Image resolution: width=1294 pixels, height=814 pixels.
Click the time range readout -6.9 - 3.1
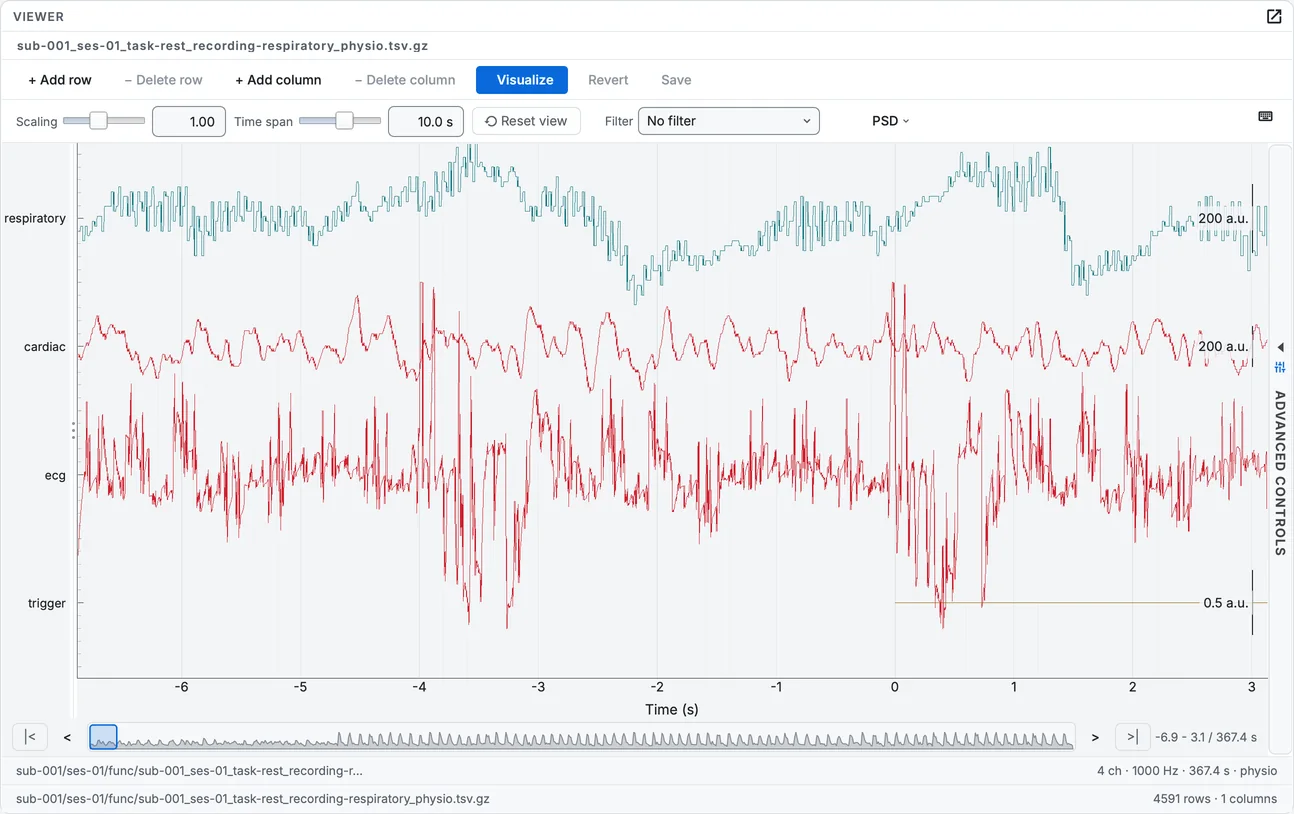[x=1206, y=737]
